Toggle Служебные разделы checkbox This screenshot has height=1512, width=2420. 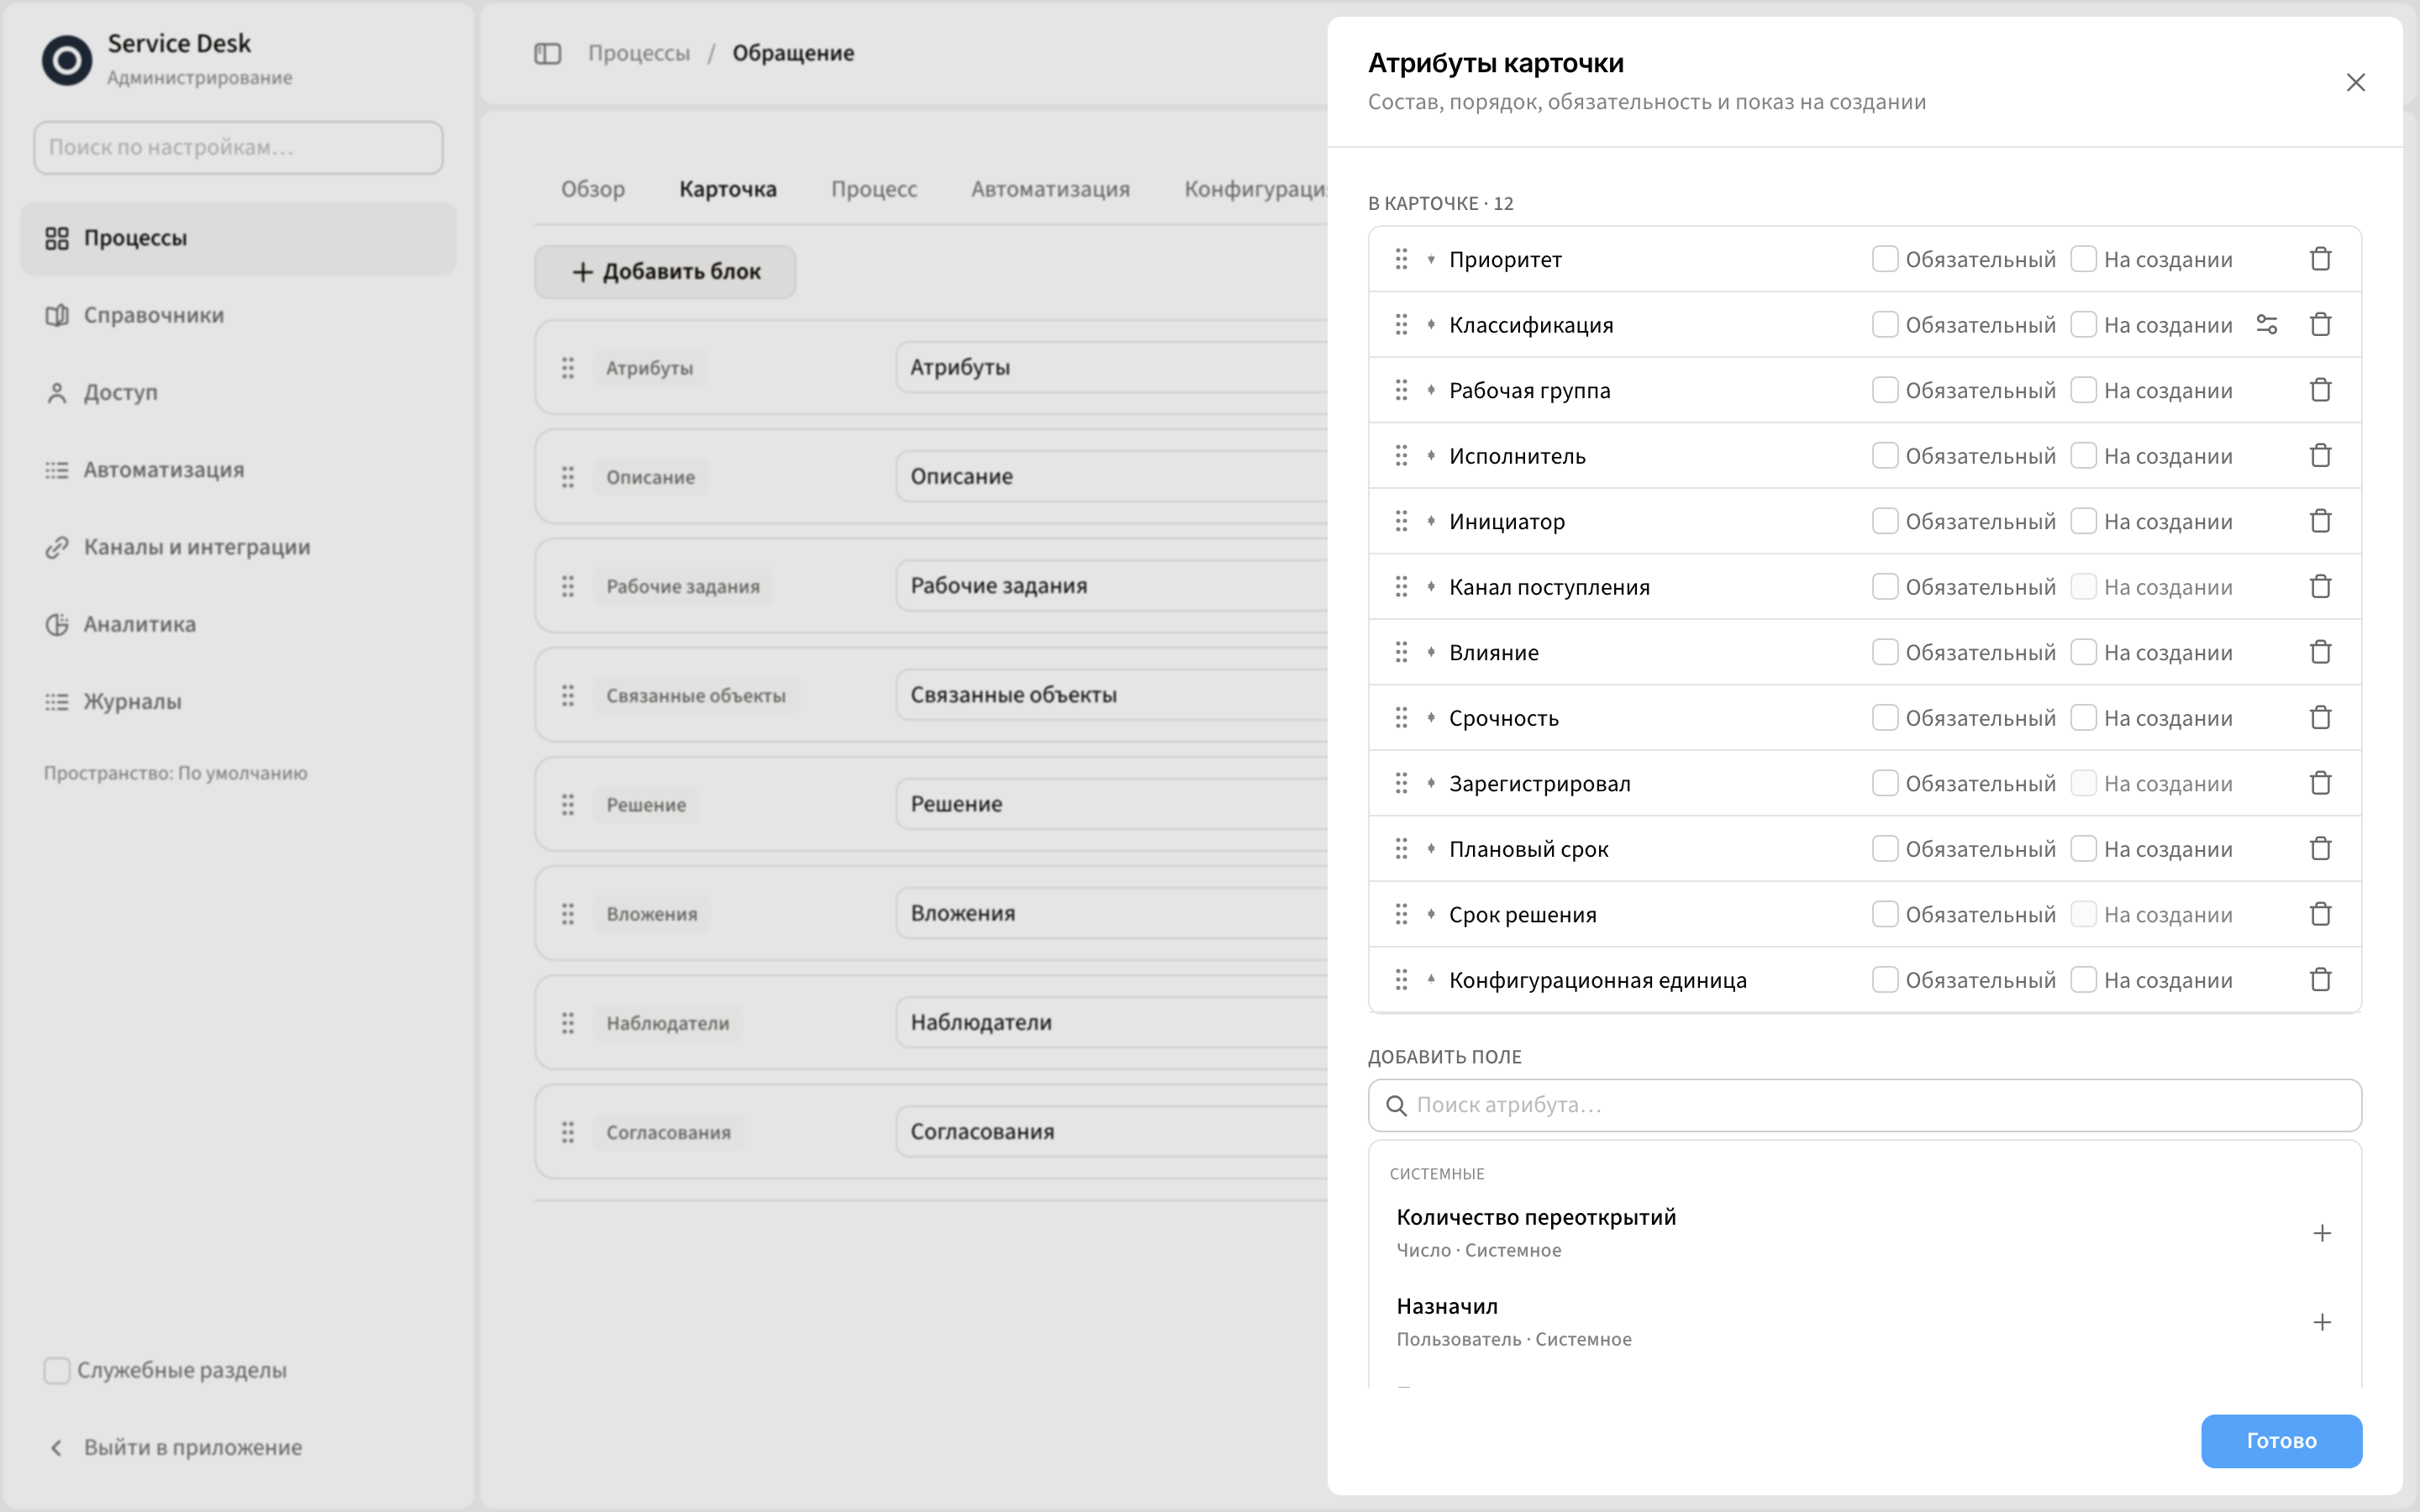click(x=57, y=1370)
